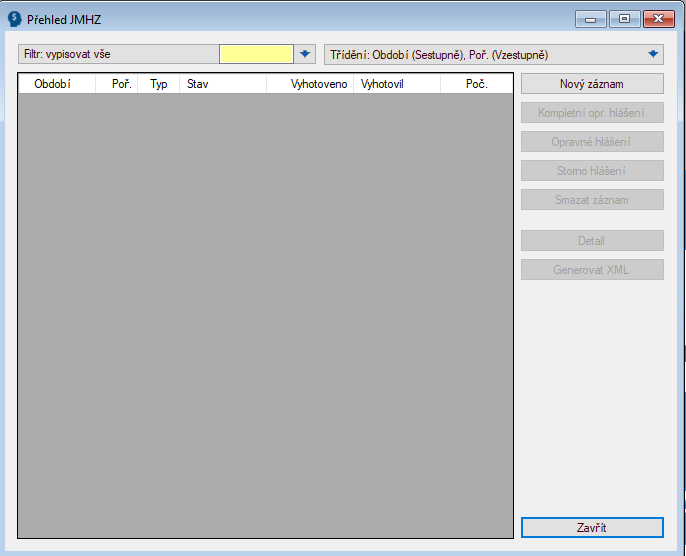Sort by the Typ column header
686x556 pixels.
(159, 84)
